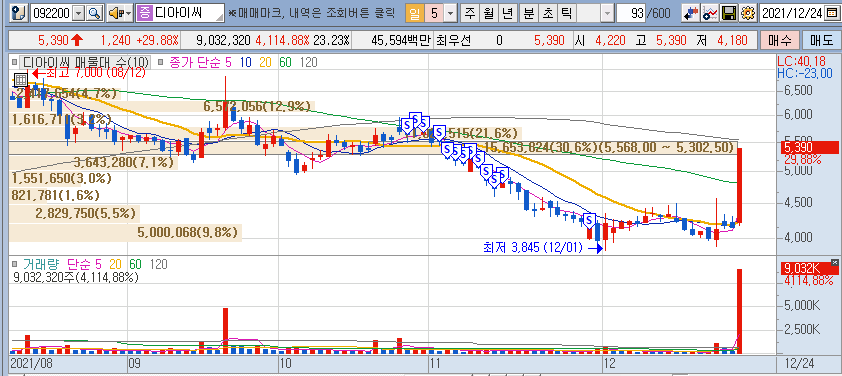Click the 최저 3,845 (12/01) low marker
This screenshot has width=842, height=376.
543,248
